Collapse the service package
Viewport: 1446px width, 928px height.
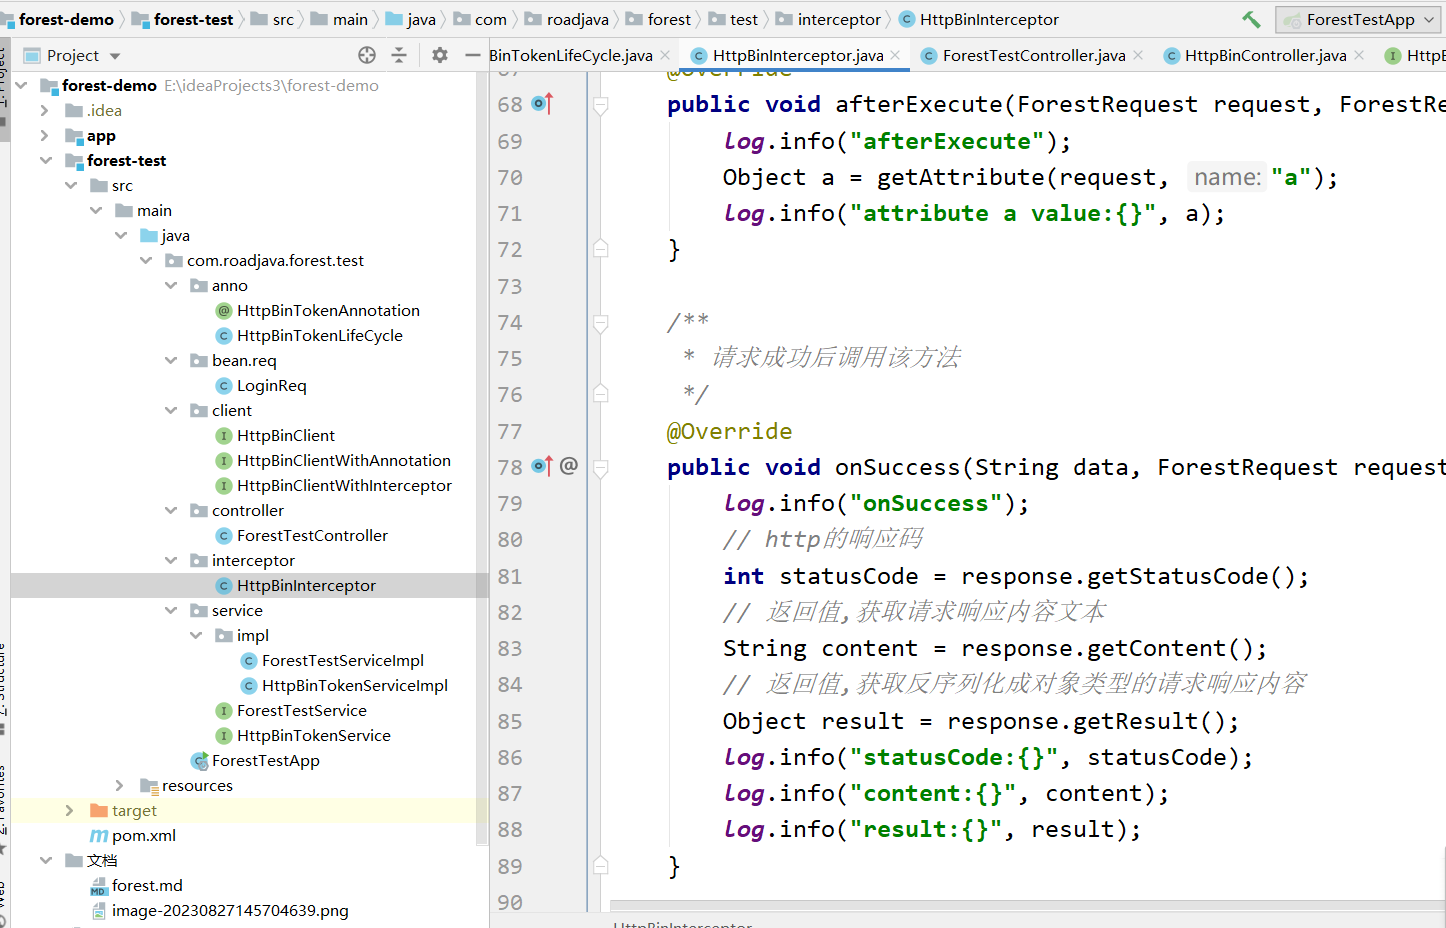pyautogui.click(x=171, y=610)
